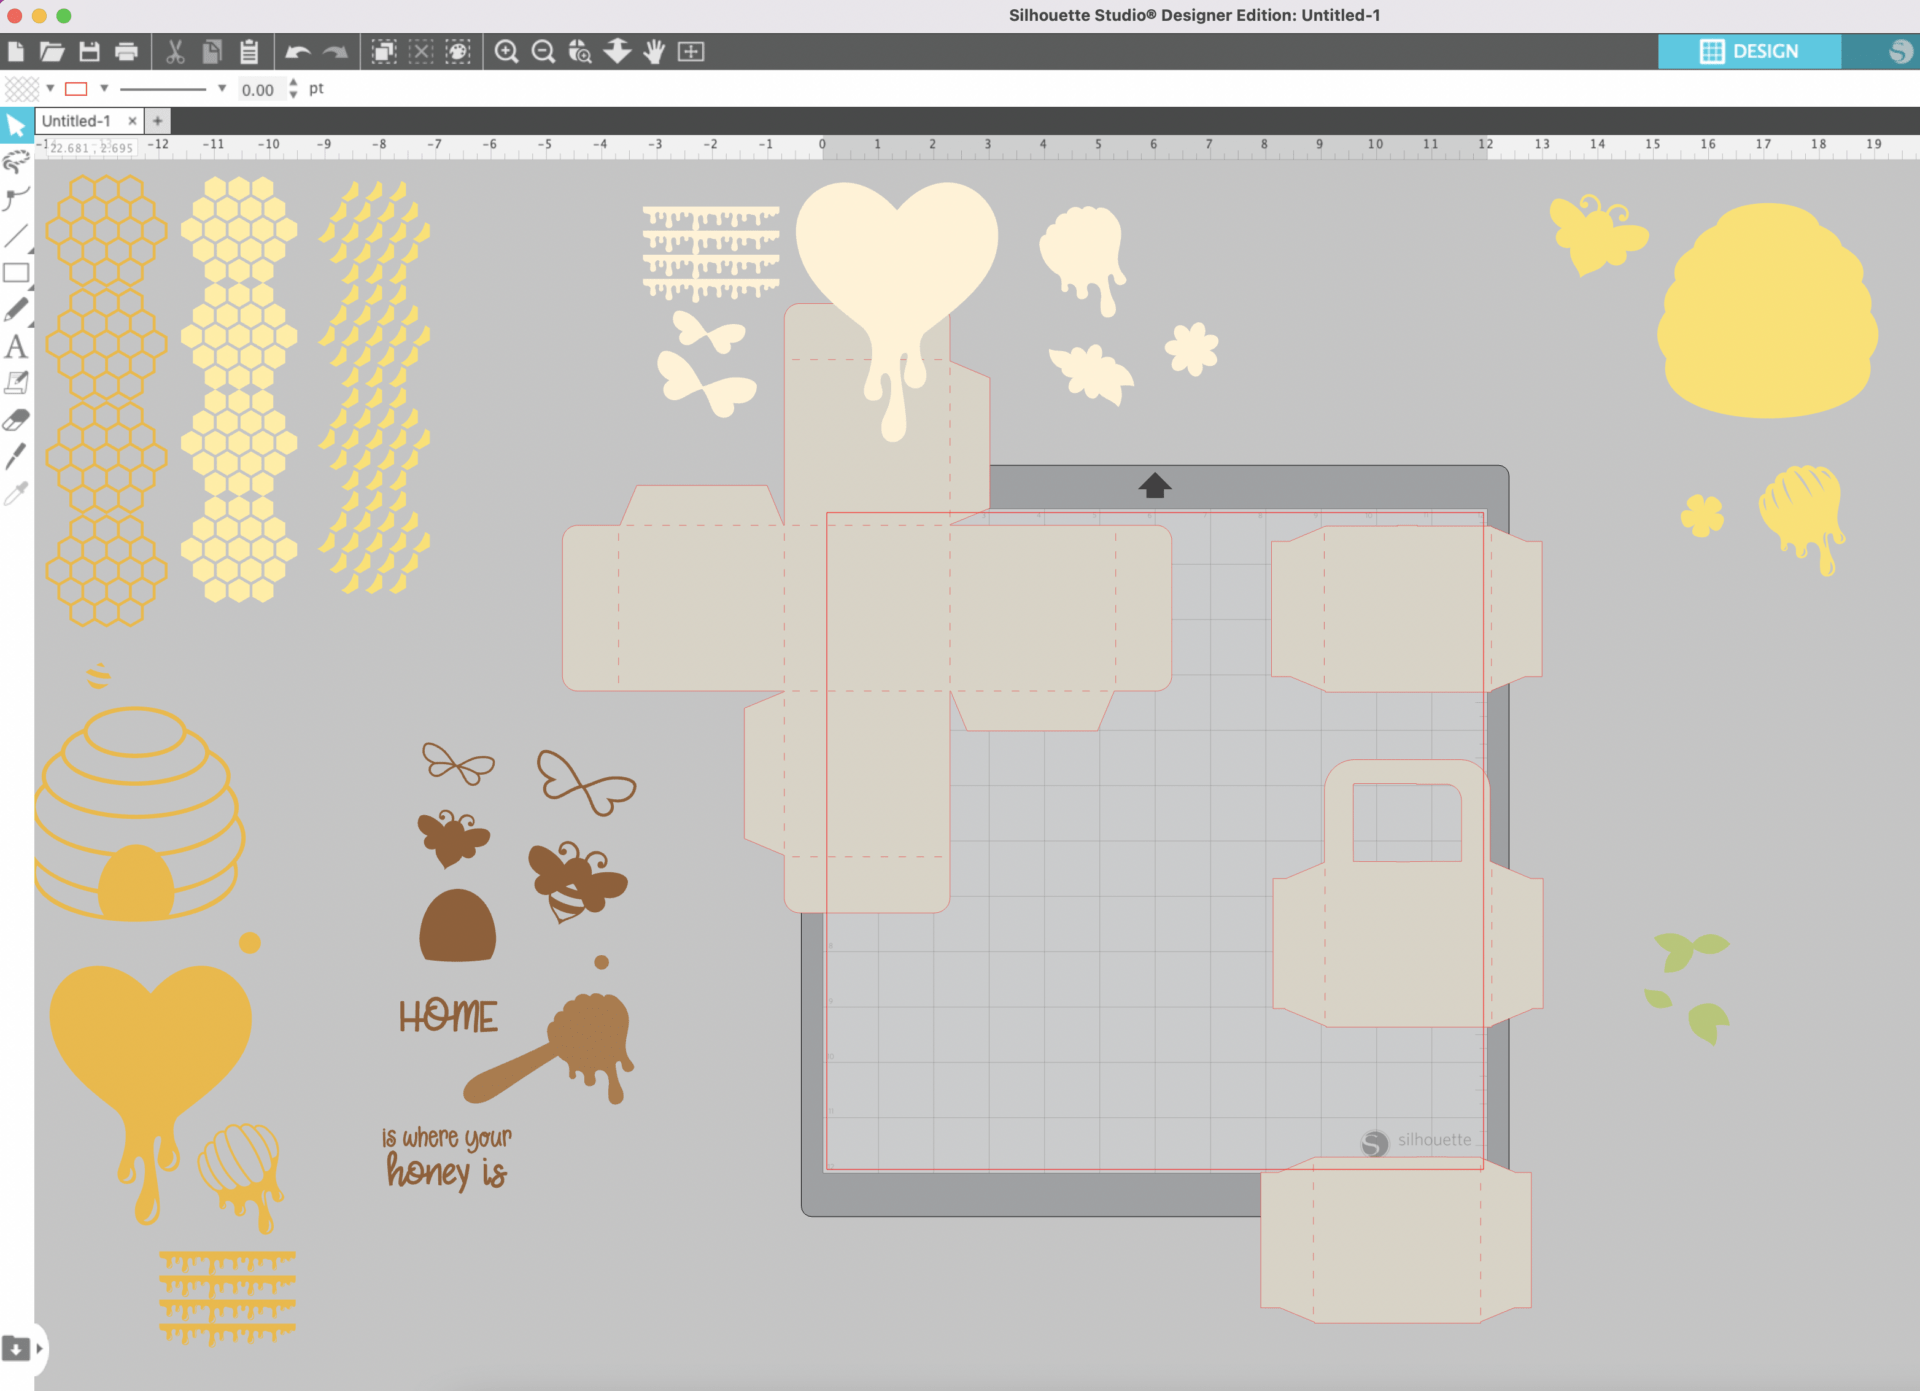
Task: Select the Knife tool
Action: click(x=15, y=457)
